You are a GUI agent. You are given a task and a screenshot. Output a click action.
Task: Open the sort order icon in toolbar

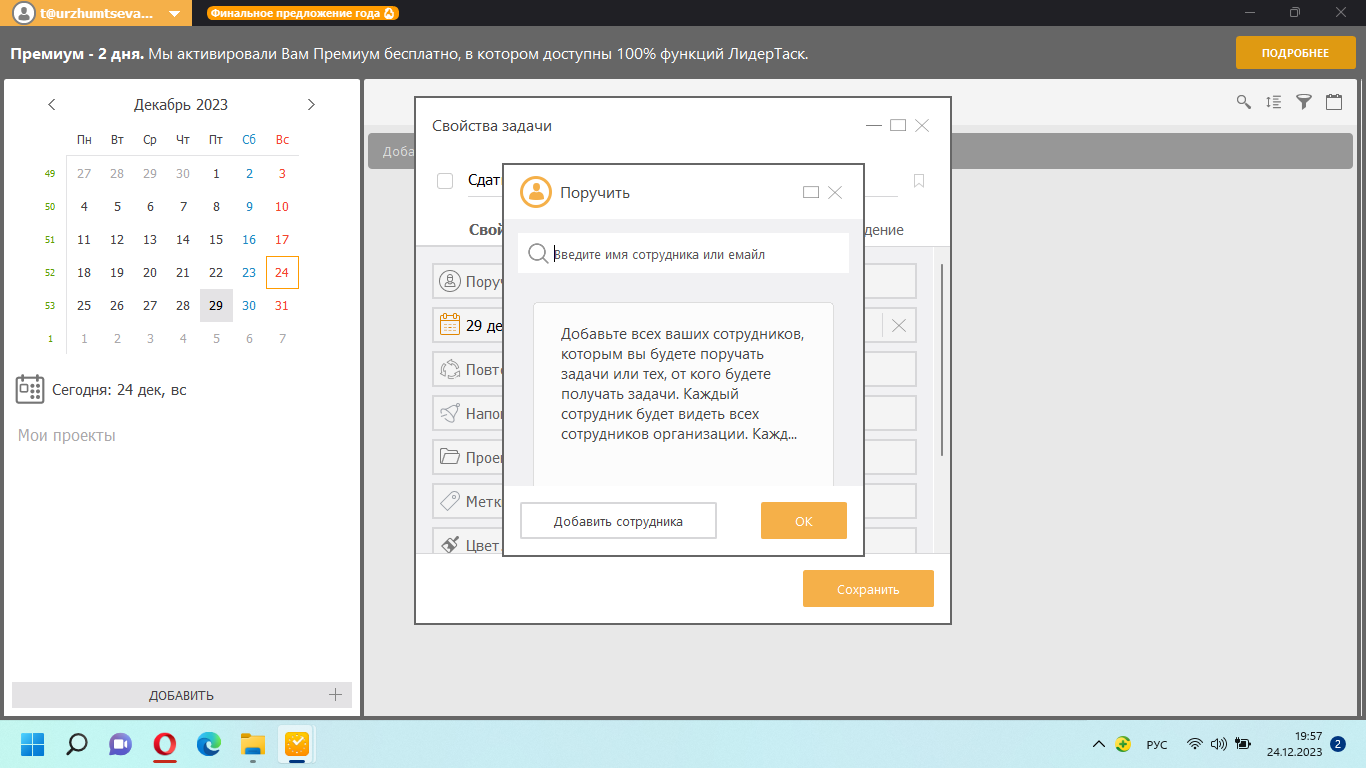pos(1274,102)
